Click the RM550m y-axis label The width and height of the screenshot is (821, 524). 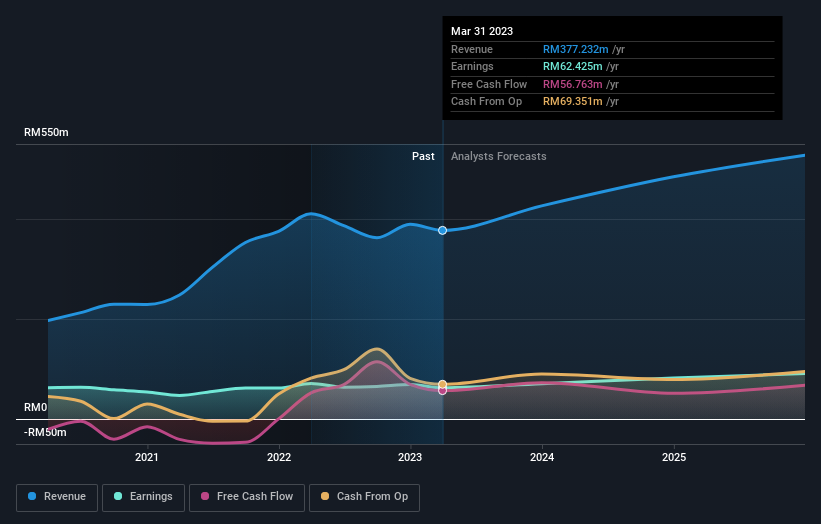(x=46, y=132)
